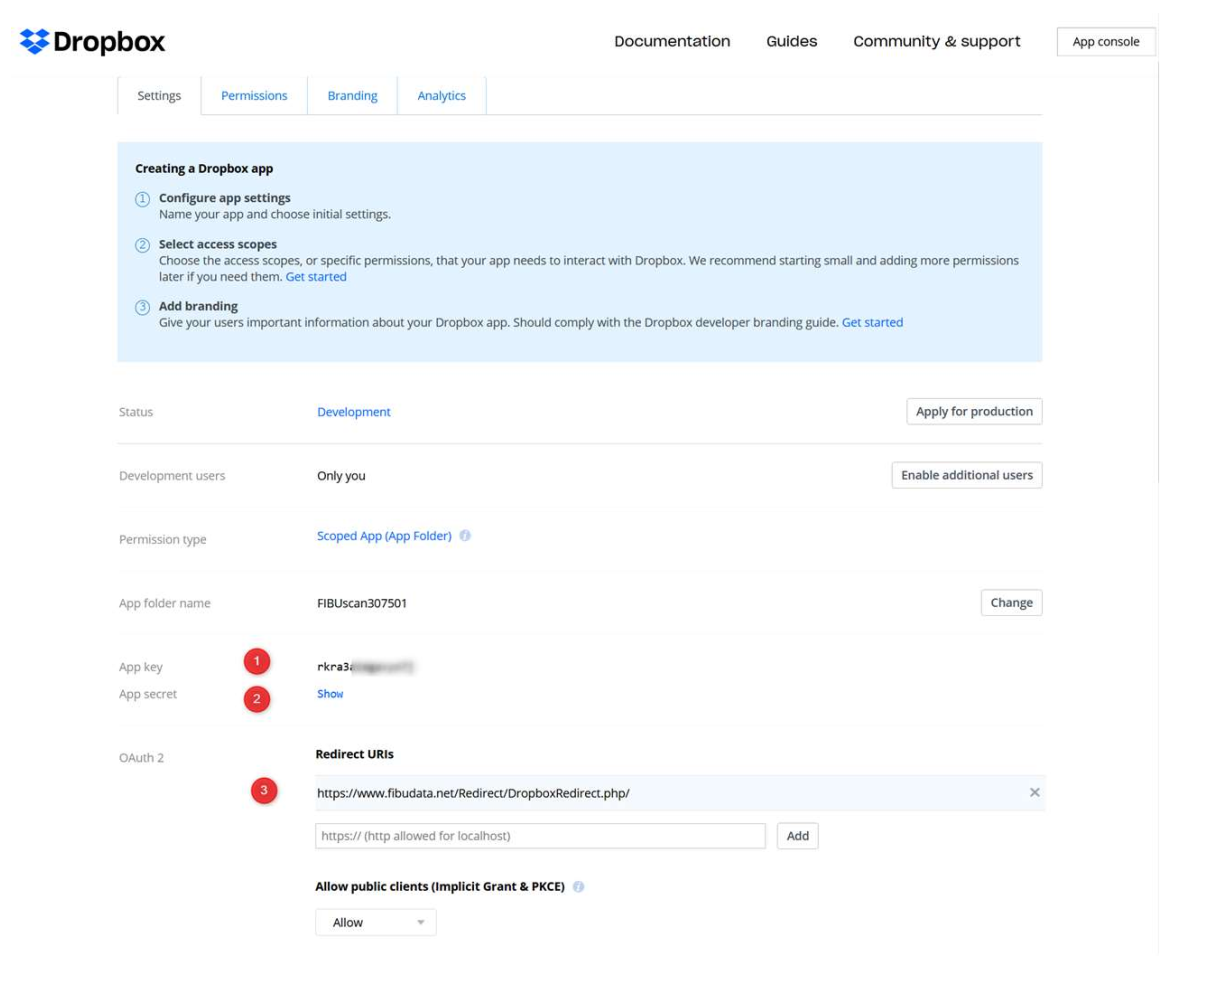Click the Status label
Viewport: 1212px width, 988px height.
(x=136, y=412)
